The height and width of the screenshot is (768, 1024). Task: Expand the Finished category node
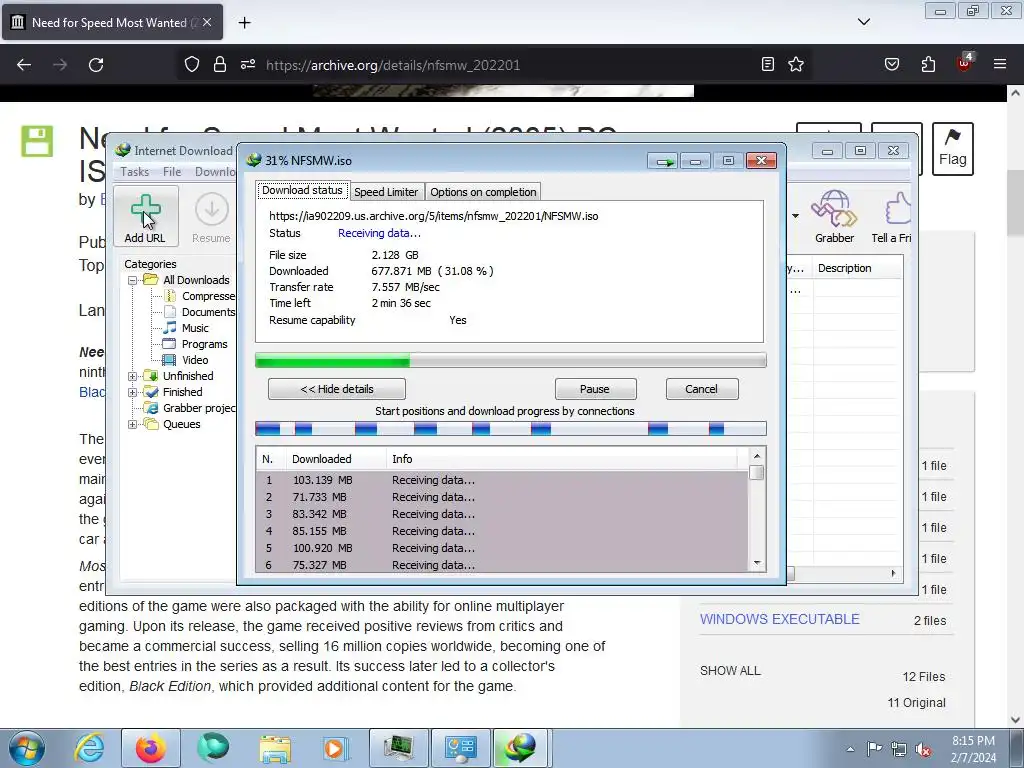click(133, 392)
